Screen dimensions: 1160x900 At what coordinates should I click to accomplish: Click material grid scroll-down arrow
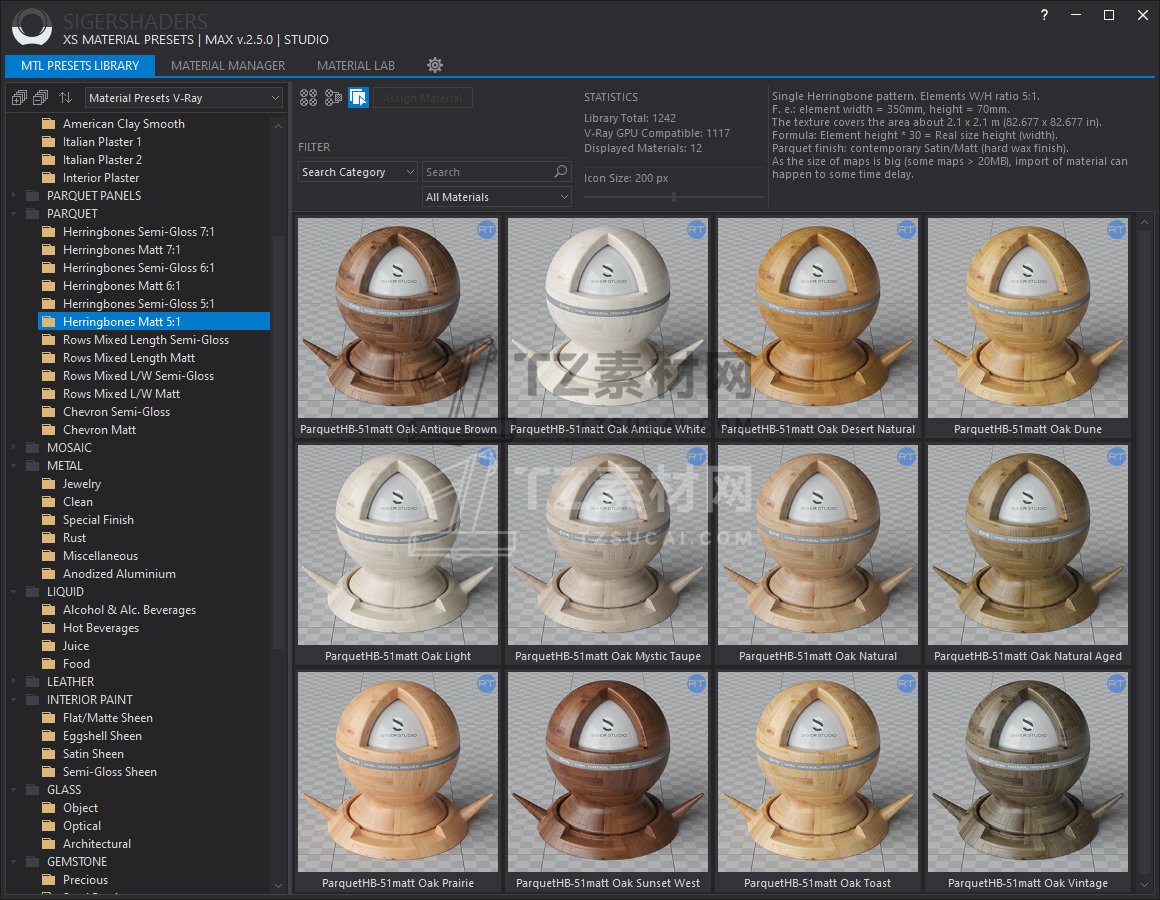pos(1144,884)
